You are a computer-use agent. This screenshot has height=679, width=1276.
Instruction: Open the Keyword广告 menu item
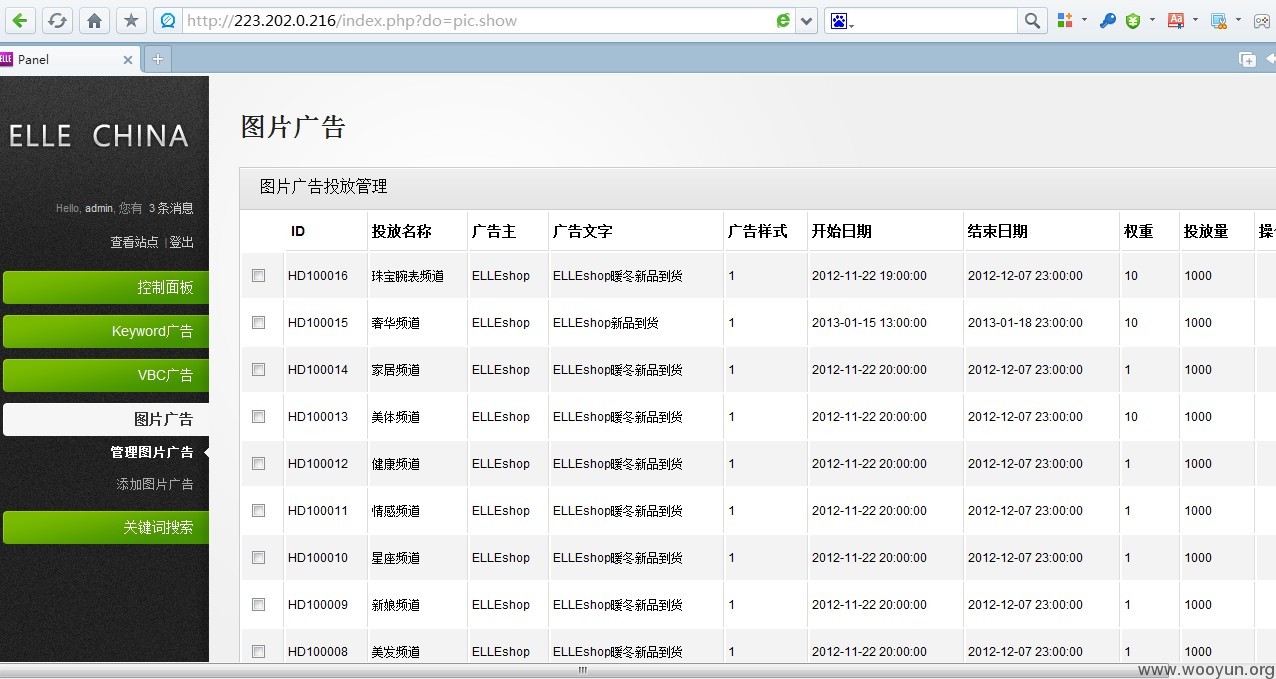coord(106,332)
